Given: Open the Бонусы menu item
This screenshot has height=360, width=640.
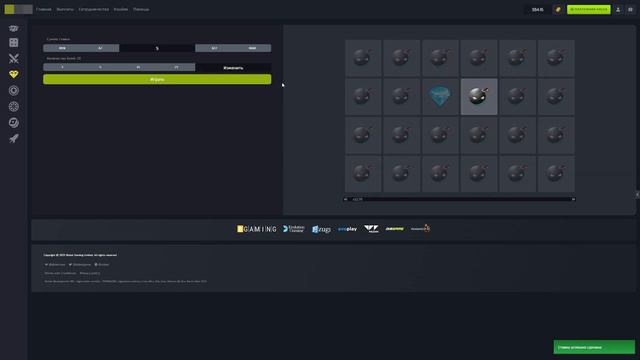Looking at the screenshot, I should 121,9.
